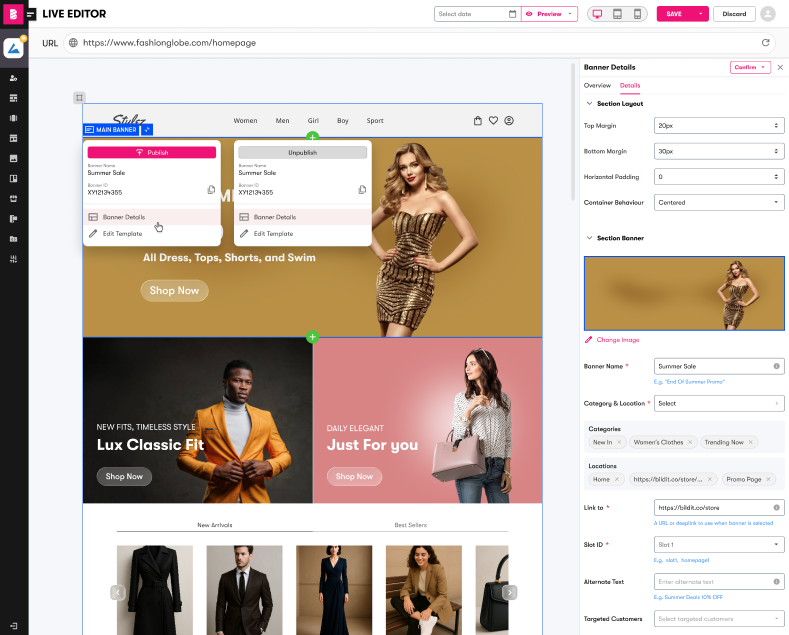This screenshot has height=635, width=789.
Task: Adjust the Top Margin stepper
Action: [x=776, y=126]
